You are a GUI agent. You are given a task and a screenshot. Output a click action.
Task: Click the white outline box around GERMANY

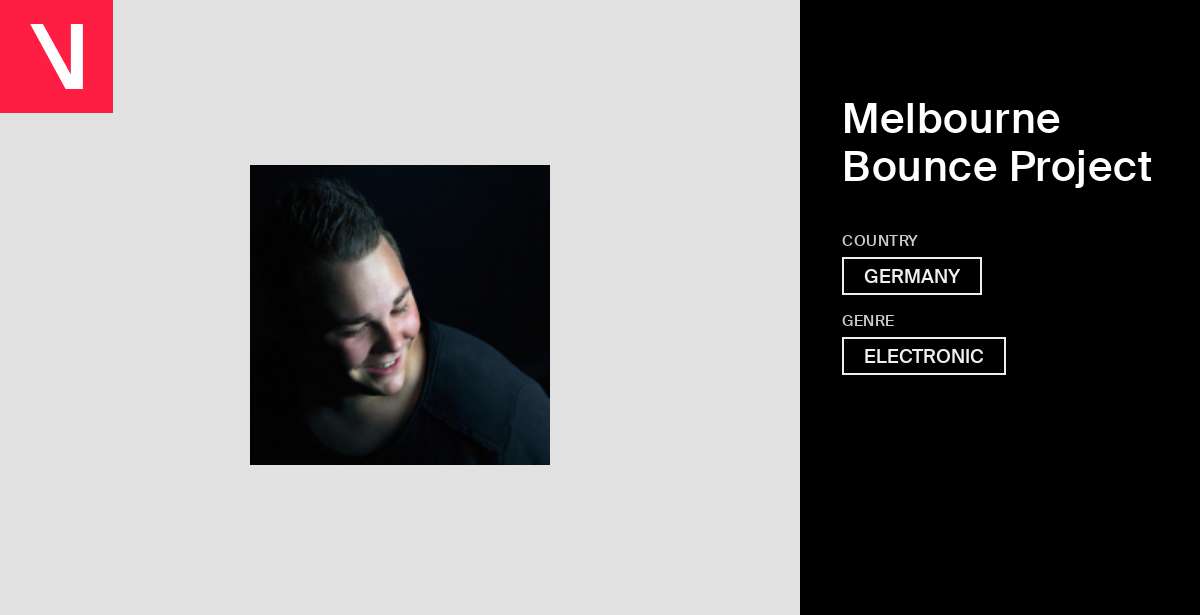[x=912, y=276]
